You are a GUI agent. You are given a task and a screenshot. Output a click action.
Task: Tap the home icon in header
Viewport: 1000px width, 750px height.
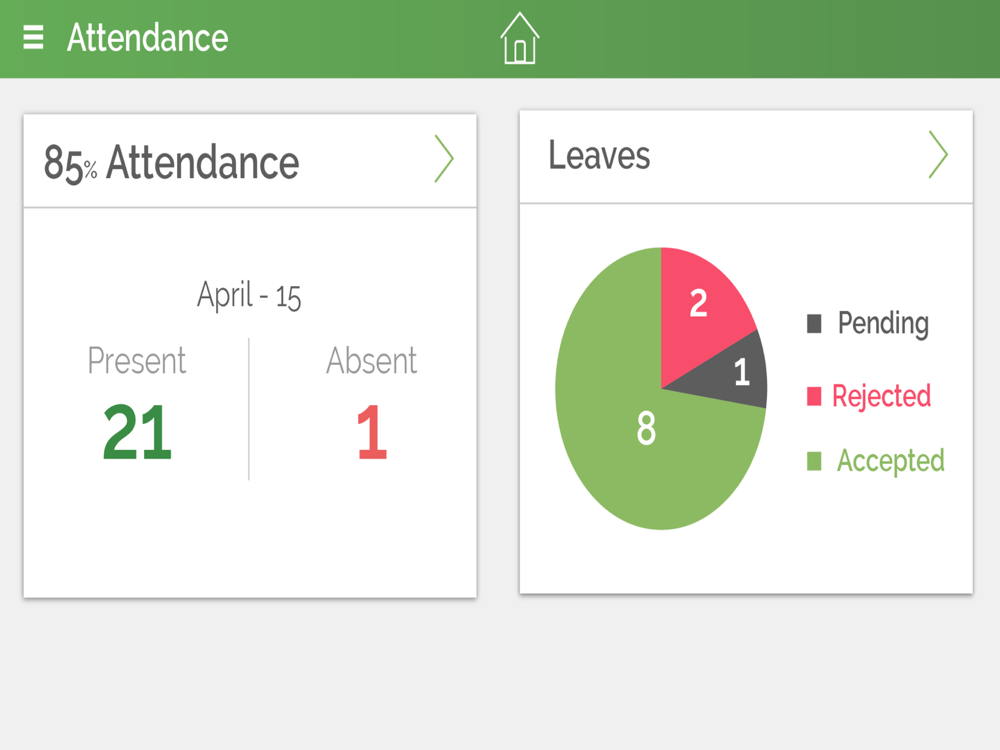pyautogui.click(x=520, y=38)
